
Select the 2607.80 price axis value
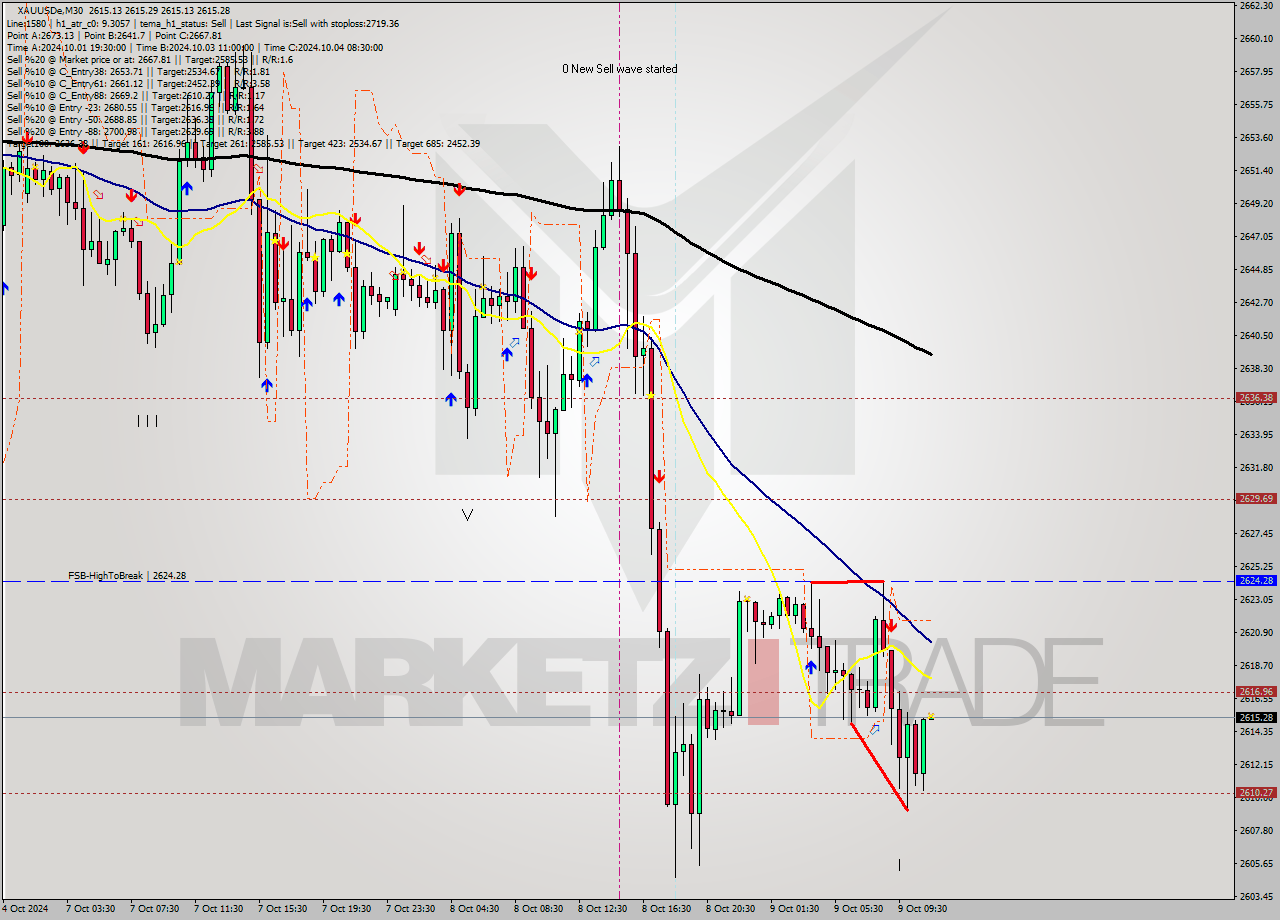point(1256,830)
